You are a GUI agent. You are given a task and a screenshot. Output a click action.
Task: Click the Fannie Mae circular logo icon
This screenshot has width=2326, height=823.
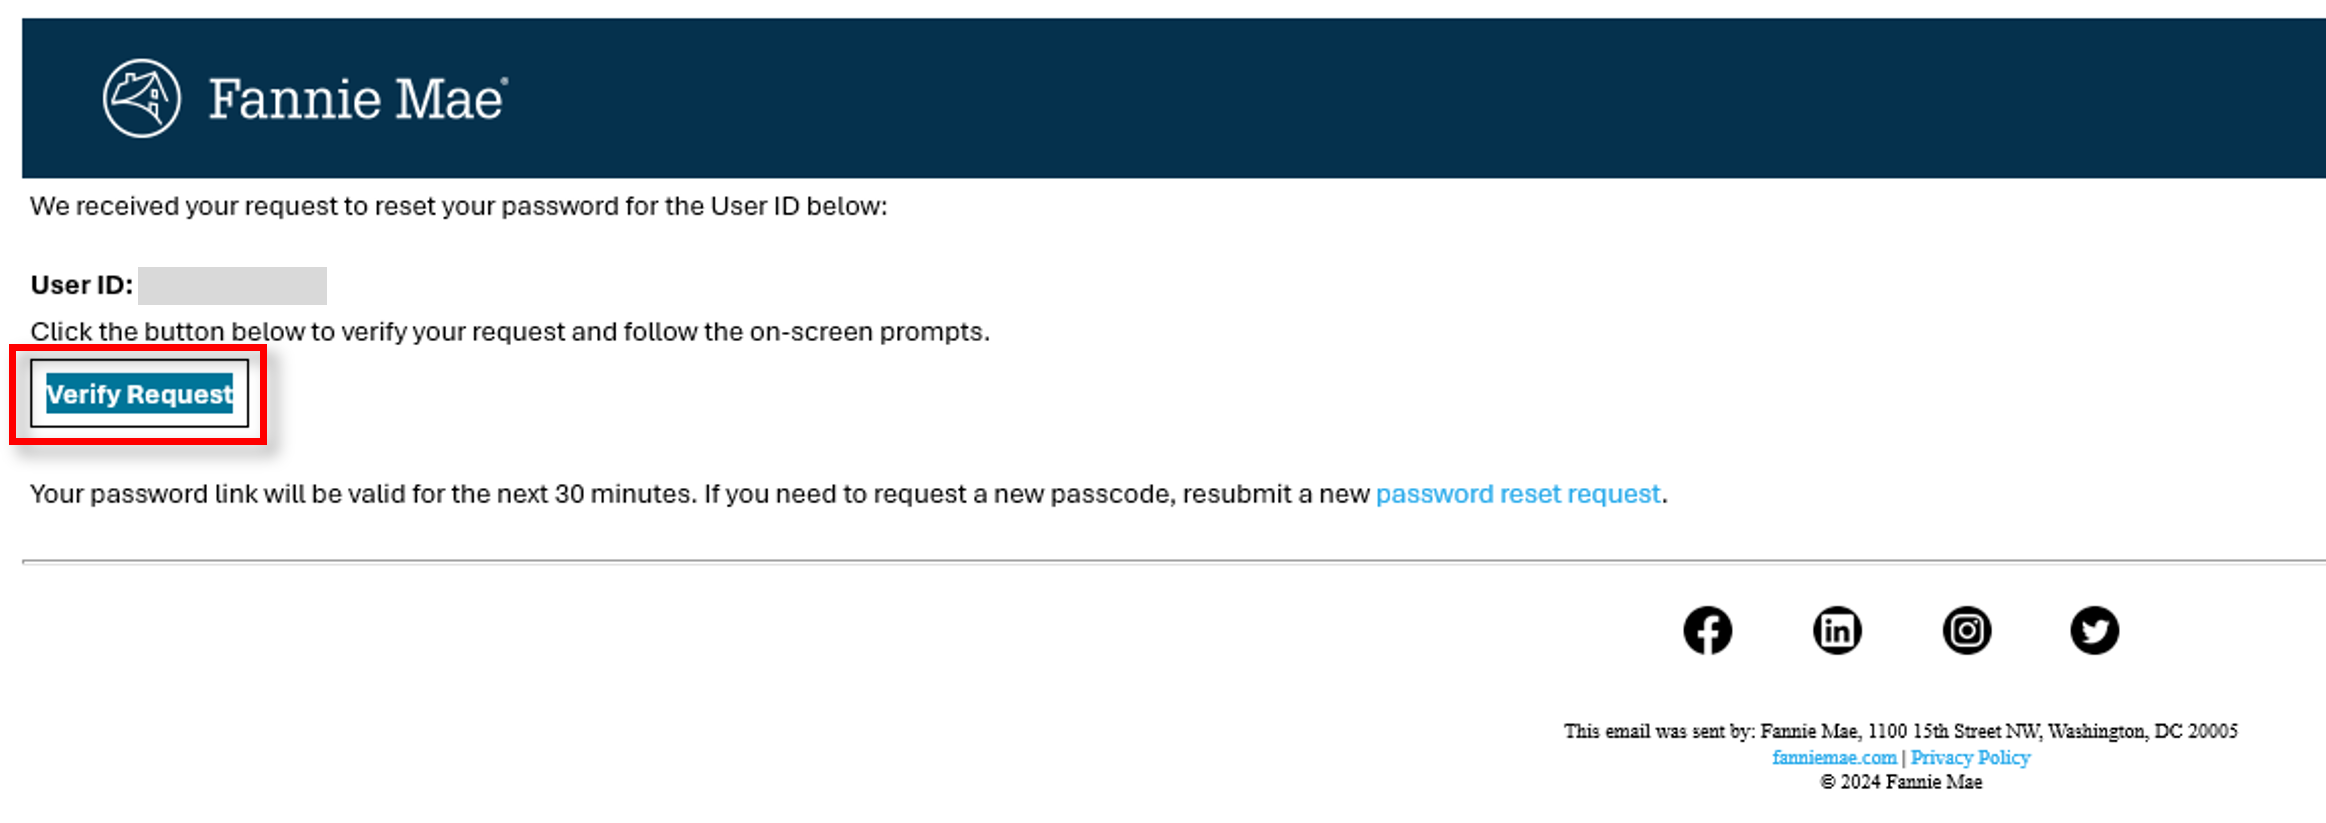pos(142,98)
